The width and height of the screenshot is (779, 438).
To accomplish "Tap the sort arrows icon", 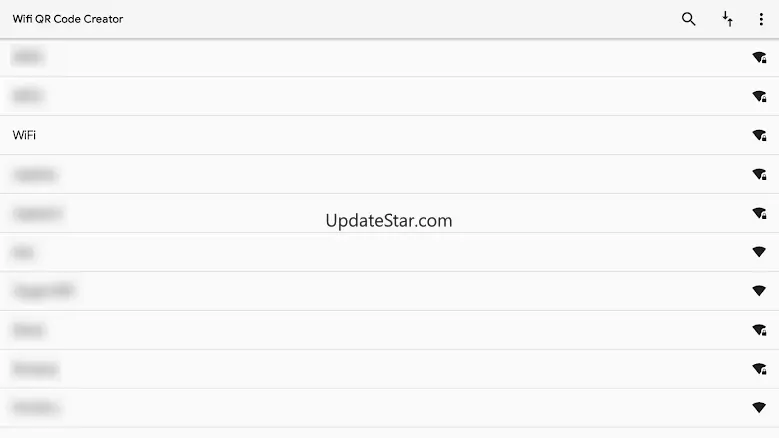I will click(x=727, y=19).
